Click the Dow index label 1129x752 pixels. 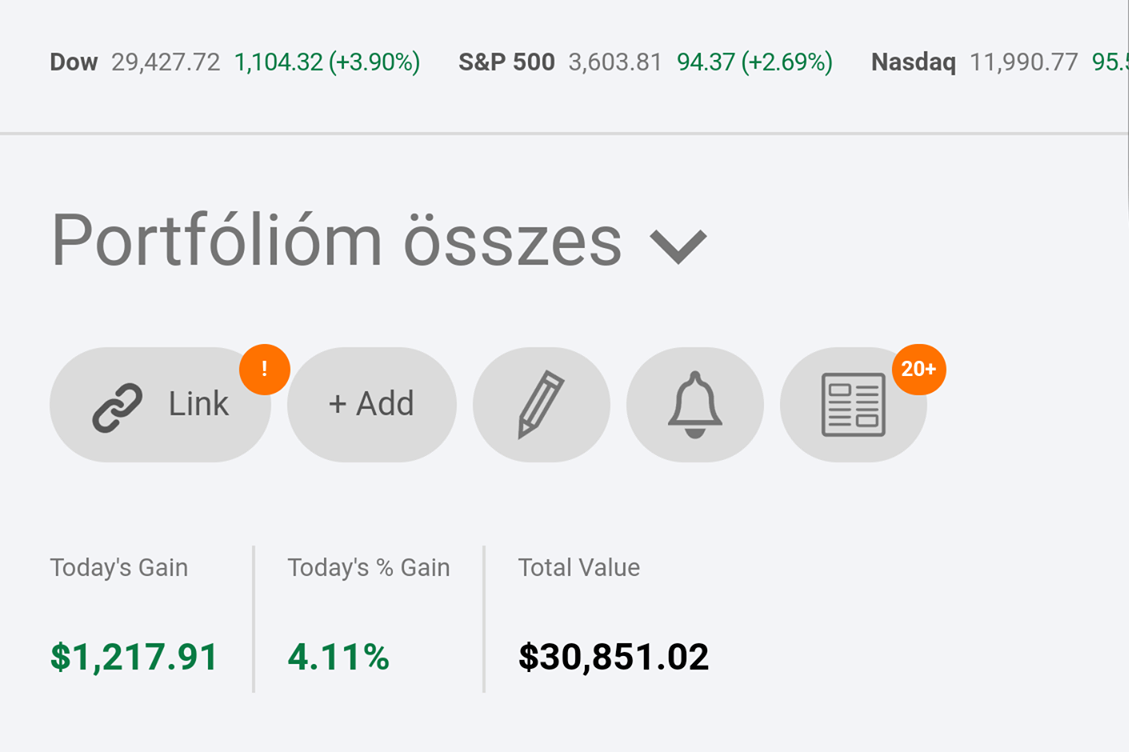(74, 63)
